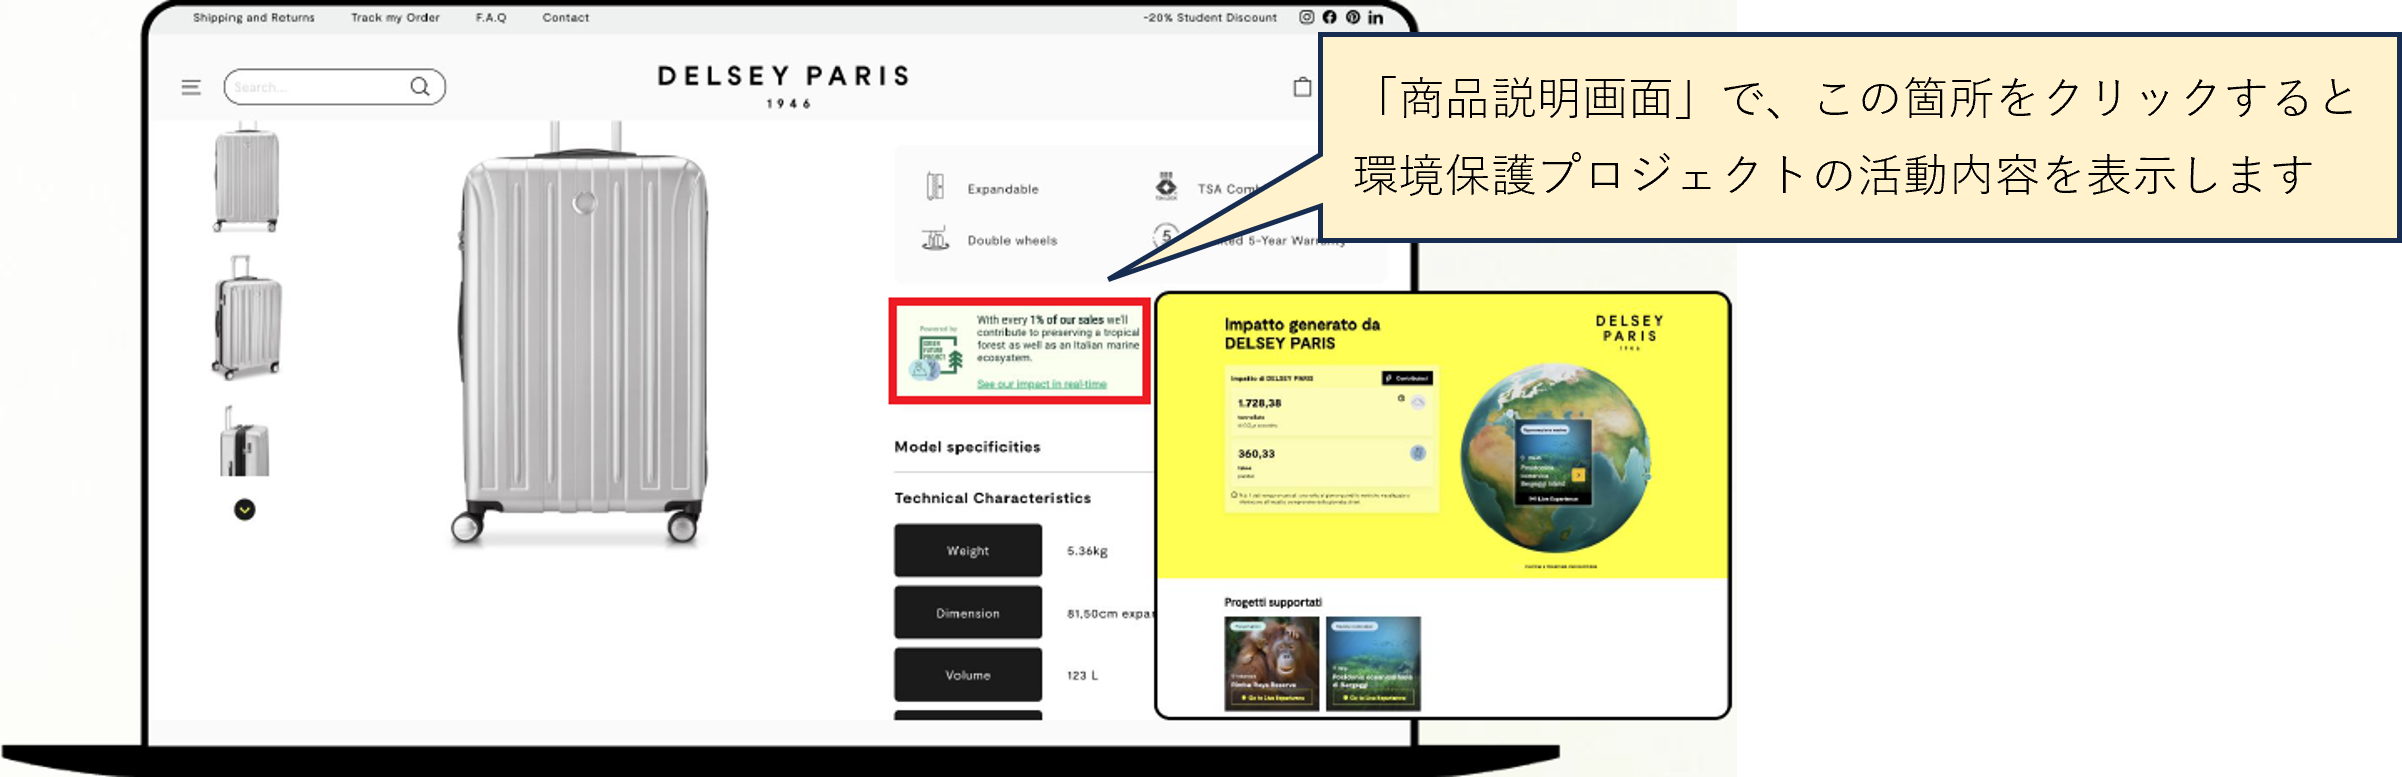Screen dimensions: 2402x777
Task: Click the Weight spec button
Action: [x=968, y=550]
